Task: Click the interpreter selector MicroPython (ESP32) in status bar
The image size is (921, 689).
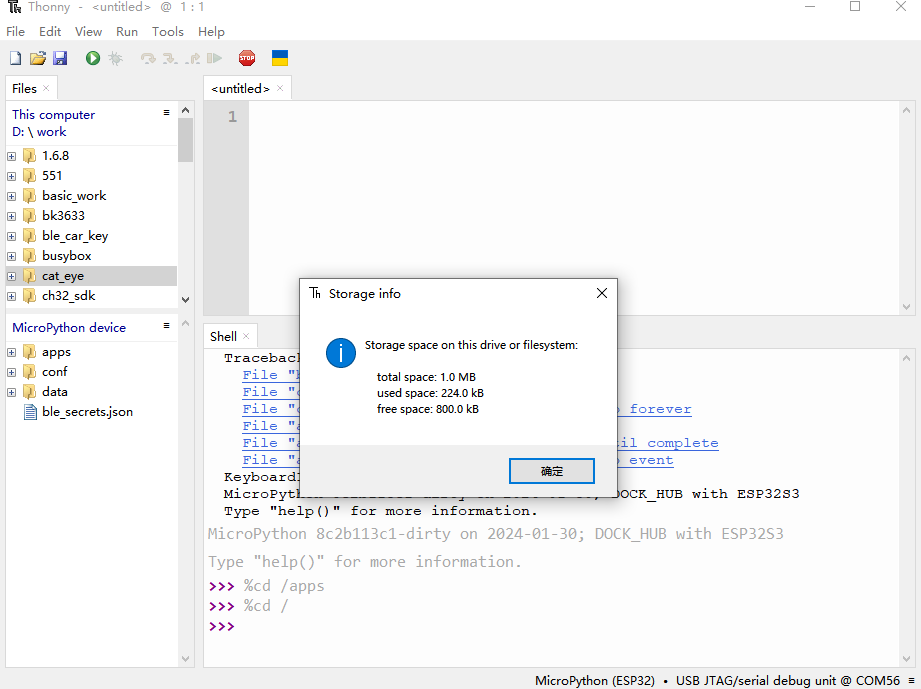Action: click(595, 680)
